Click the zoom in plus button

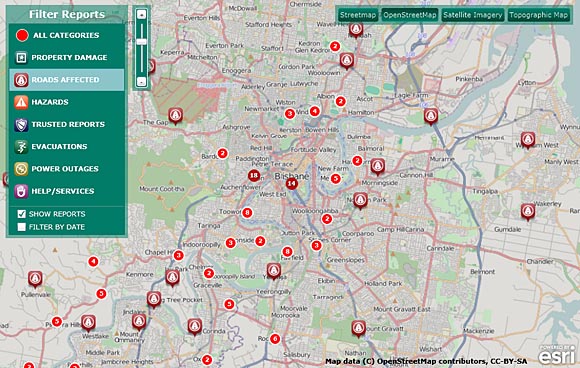tap(141, 14)
